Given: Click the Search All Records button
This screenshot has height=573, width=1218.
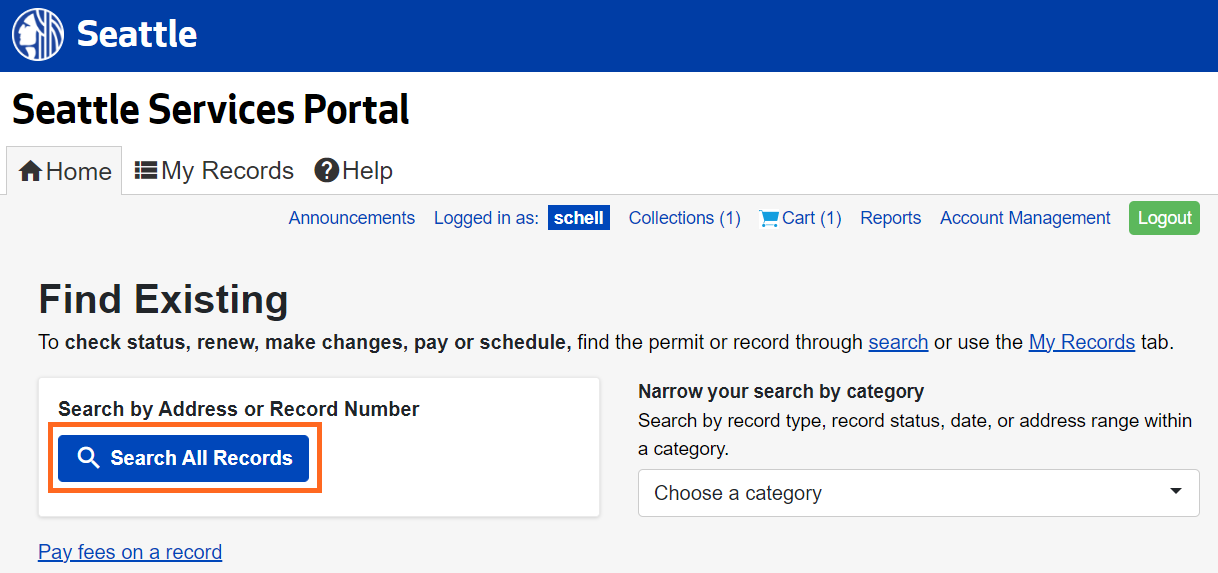Looking at the screenshot, I should [184, 458].
